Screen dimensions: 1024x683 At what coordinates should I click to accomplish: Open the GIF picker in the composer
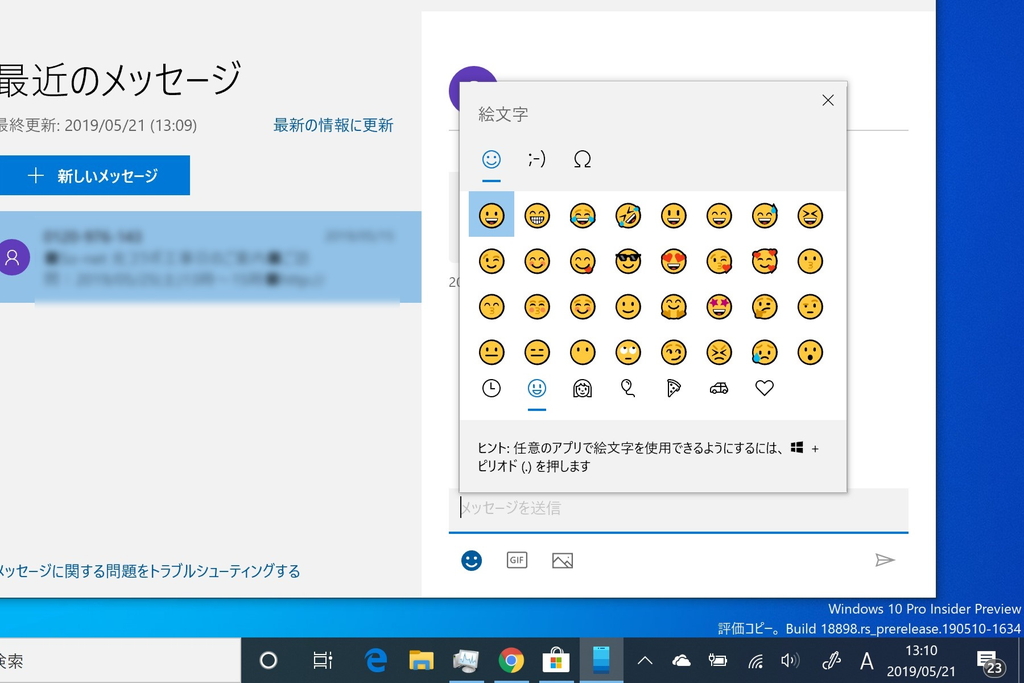(x=517, y=560)
